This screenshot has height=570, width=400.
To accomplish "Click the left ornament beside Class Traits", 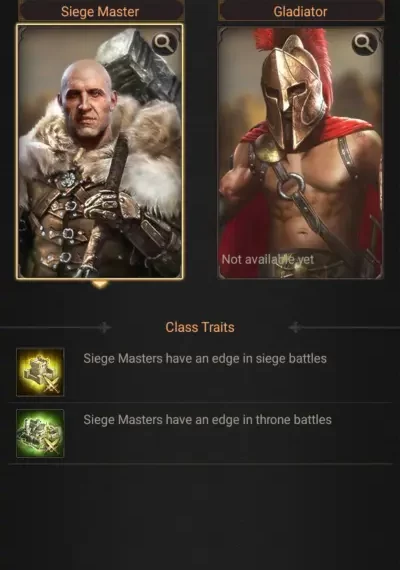I will [105, 328].
